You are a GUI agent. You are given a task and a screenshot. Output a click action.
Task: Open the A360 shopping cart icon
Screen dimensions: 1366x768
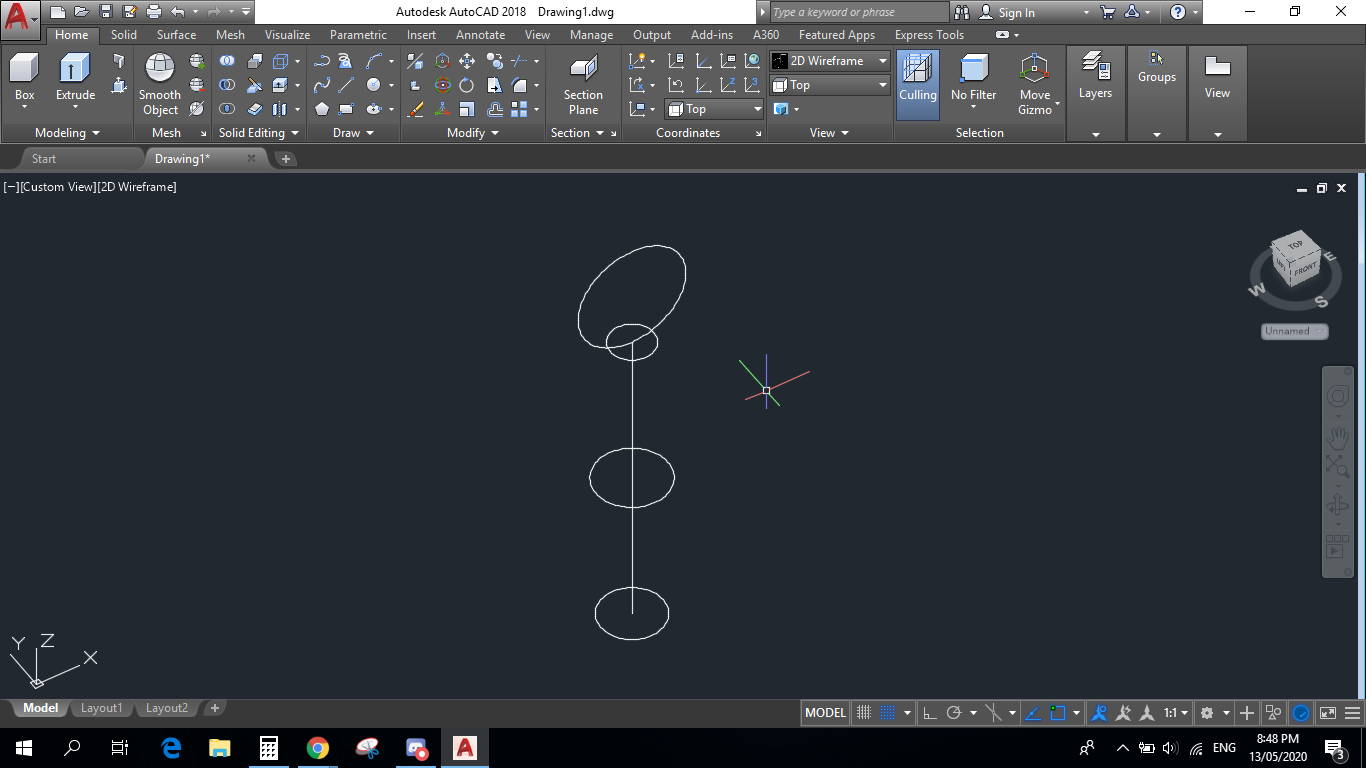click(x=1107, y=12)
